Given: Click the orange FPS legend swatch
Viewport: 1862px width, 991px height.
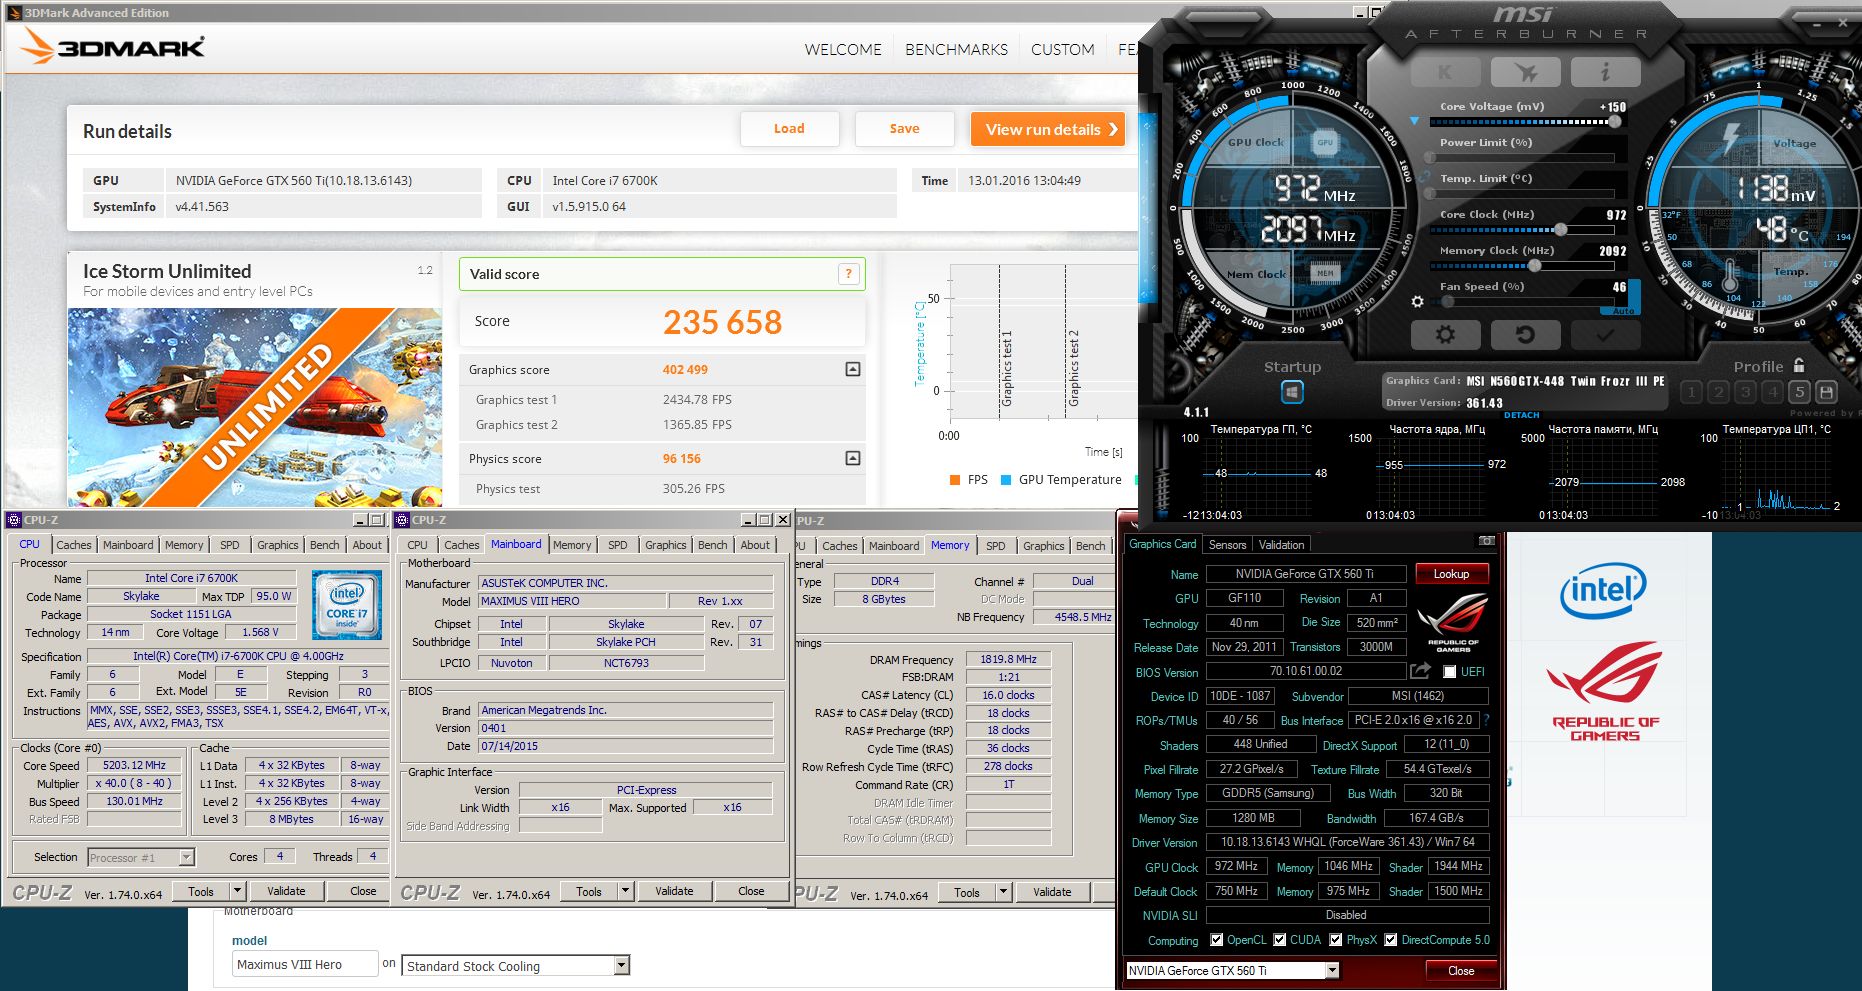Looking at the screenshot, I should (955, 480).
